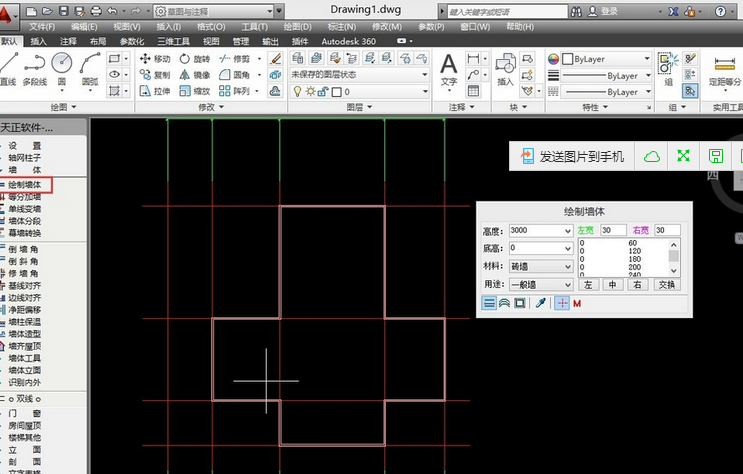Open the 标注(N) menu
743x474 pixels.
point(342,27)
